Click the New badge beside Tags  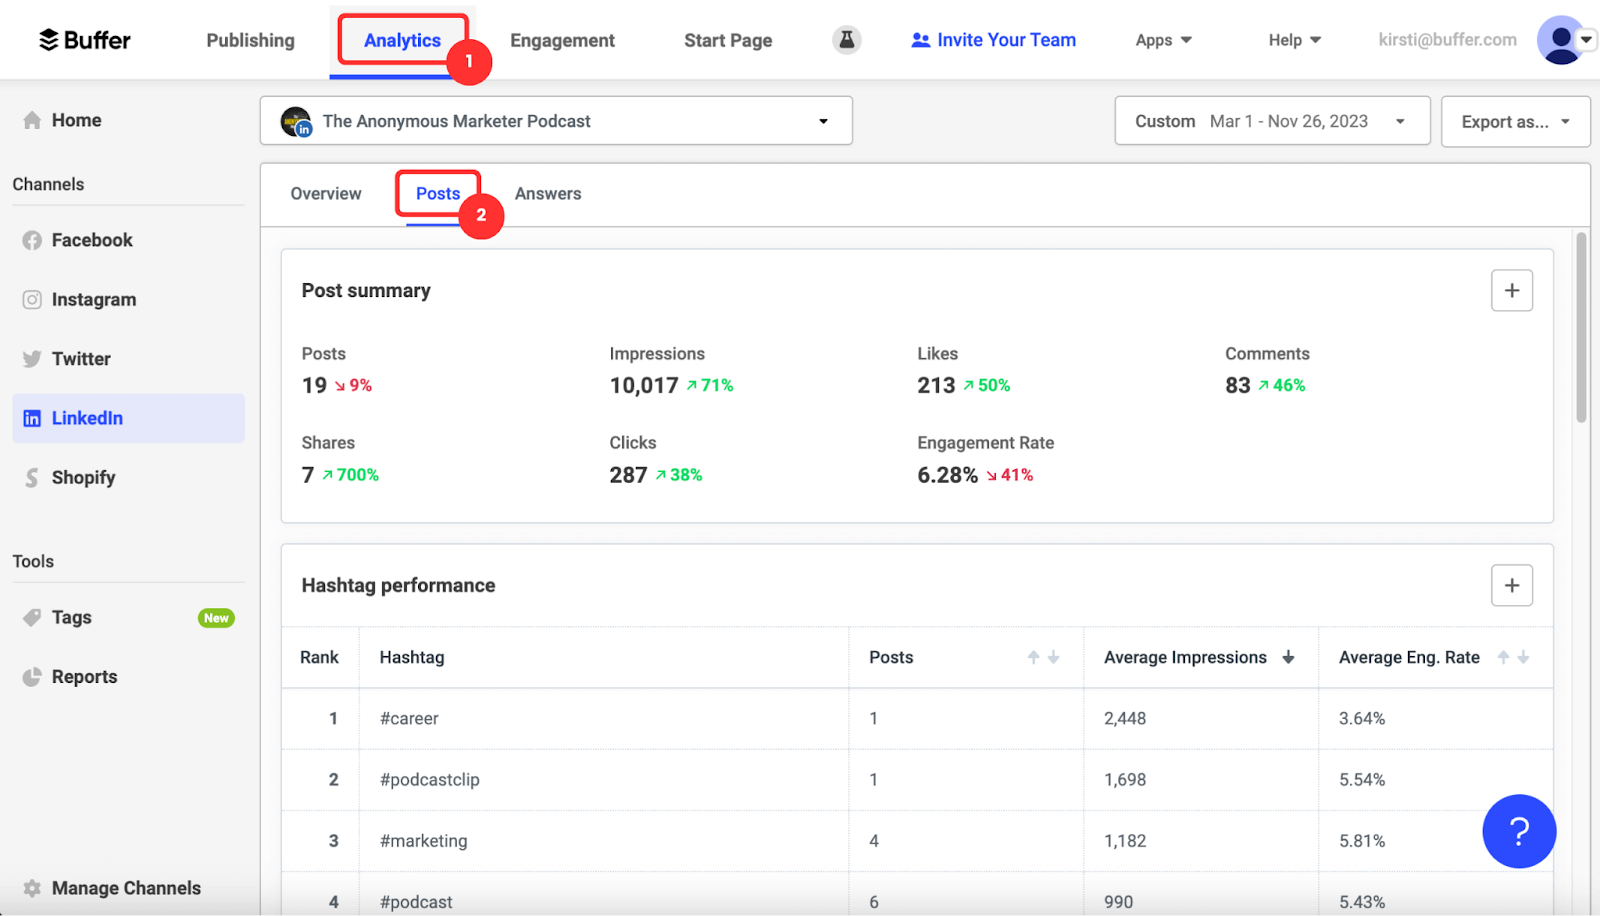(x=216, y=618)
